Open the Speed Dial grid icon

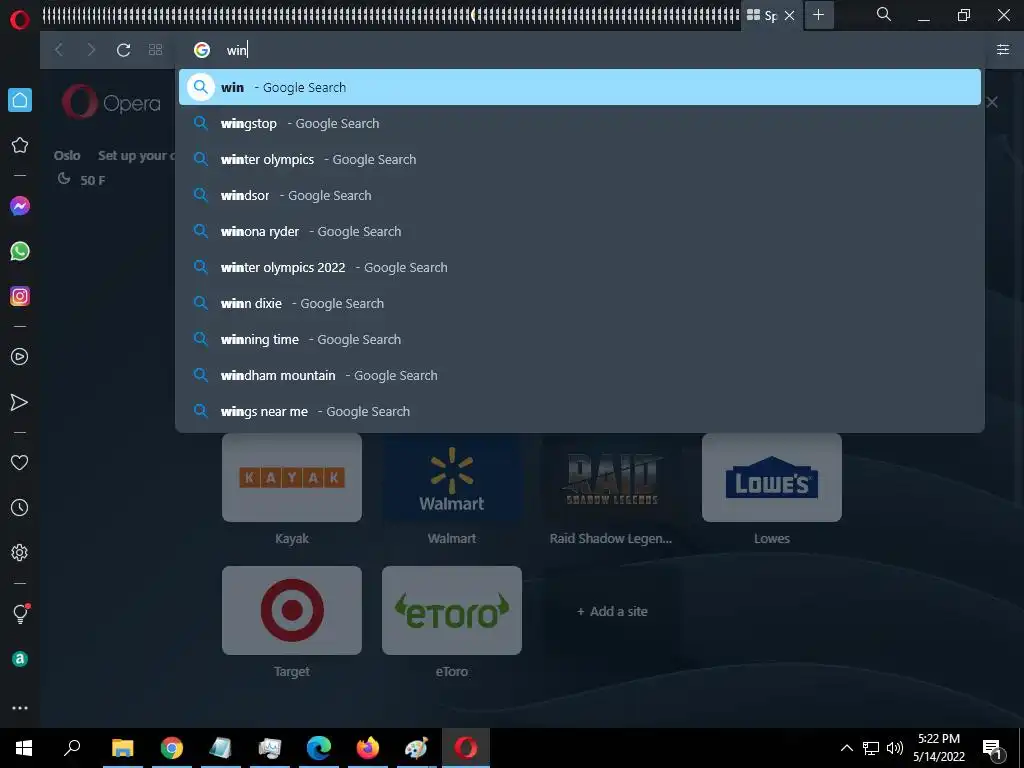155,50
